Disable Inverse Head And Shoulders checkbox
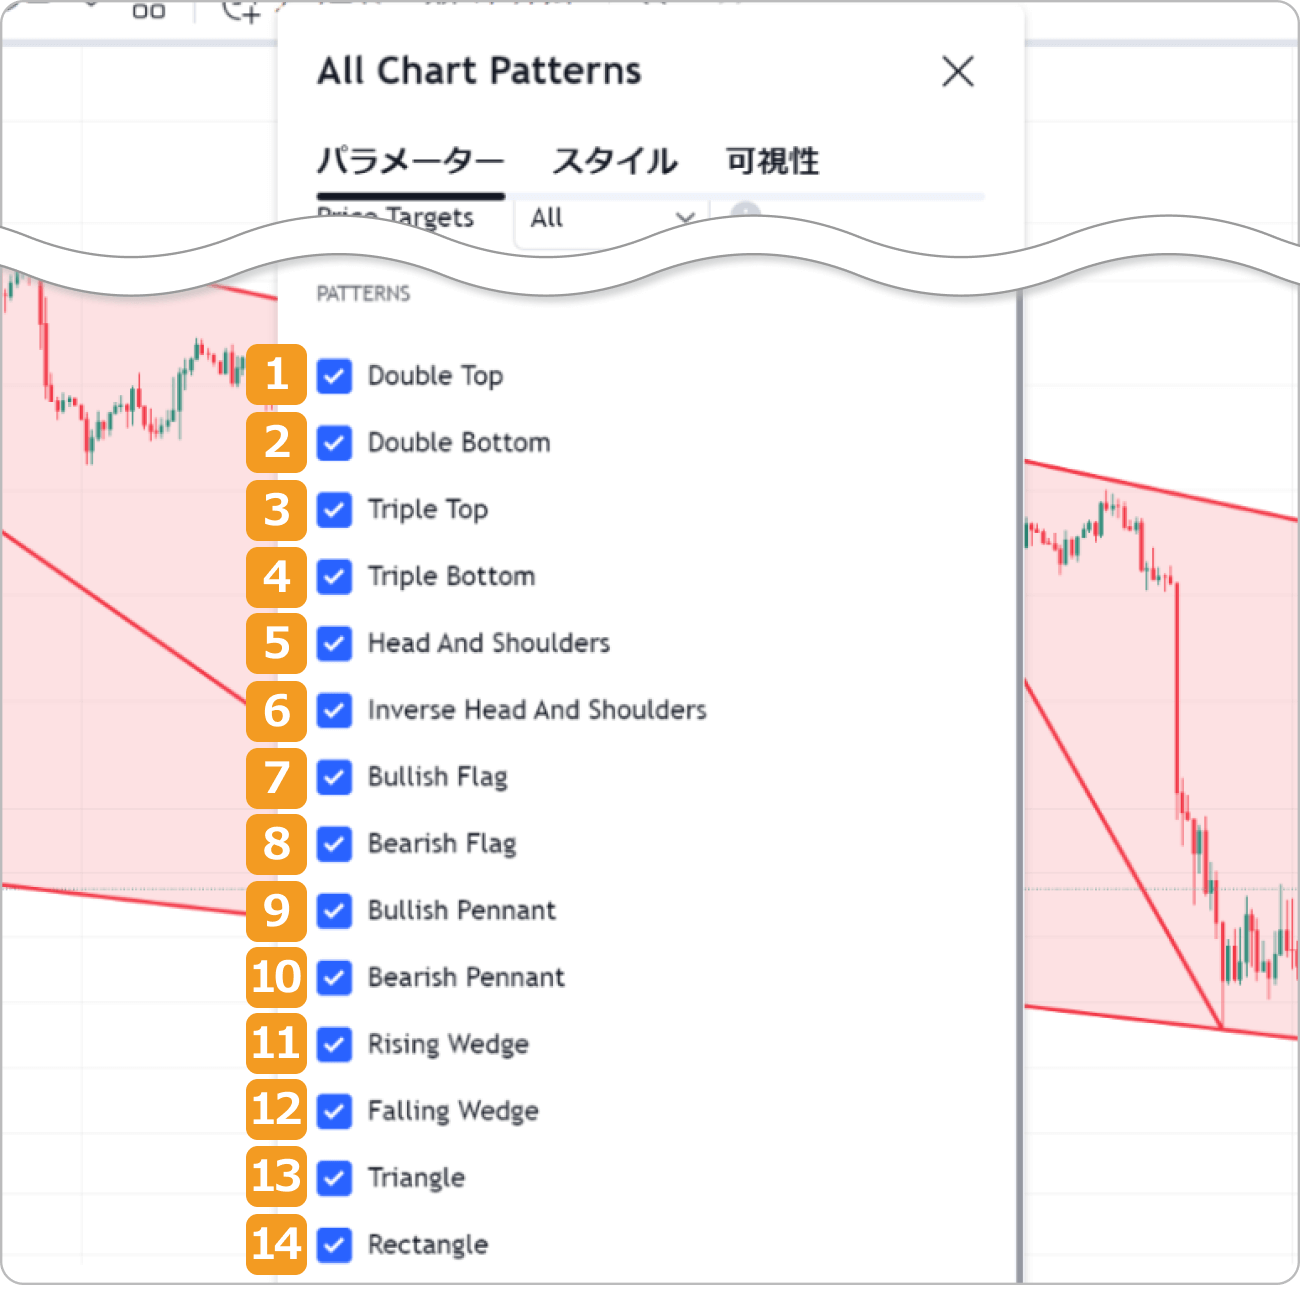1300x1290 pixels. pyautogui.click(x=334, y=711)
